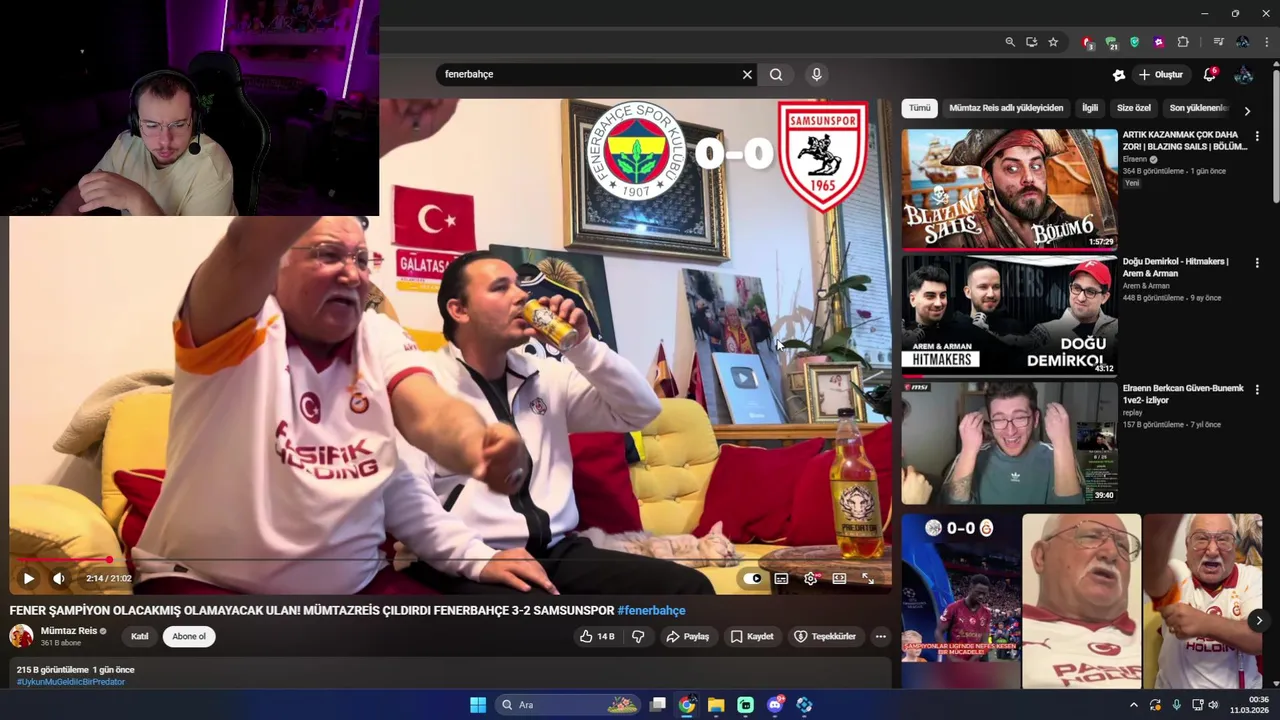Run the YouTube search magnifier
Image resolution: width=1280 pixels, height=720 pixels.
776,74
